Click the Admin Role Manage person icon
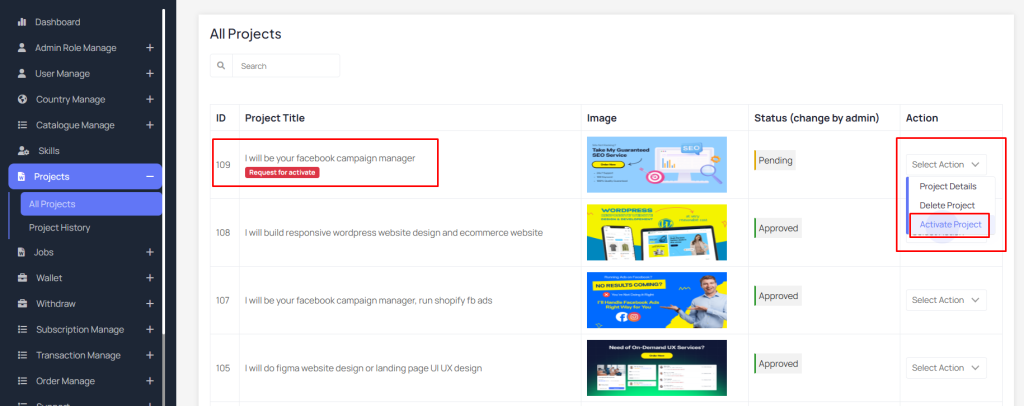Screen dimensions: 1024x406 click(x=22, y=48)
